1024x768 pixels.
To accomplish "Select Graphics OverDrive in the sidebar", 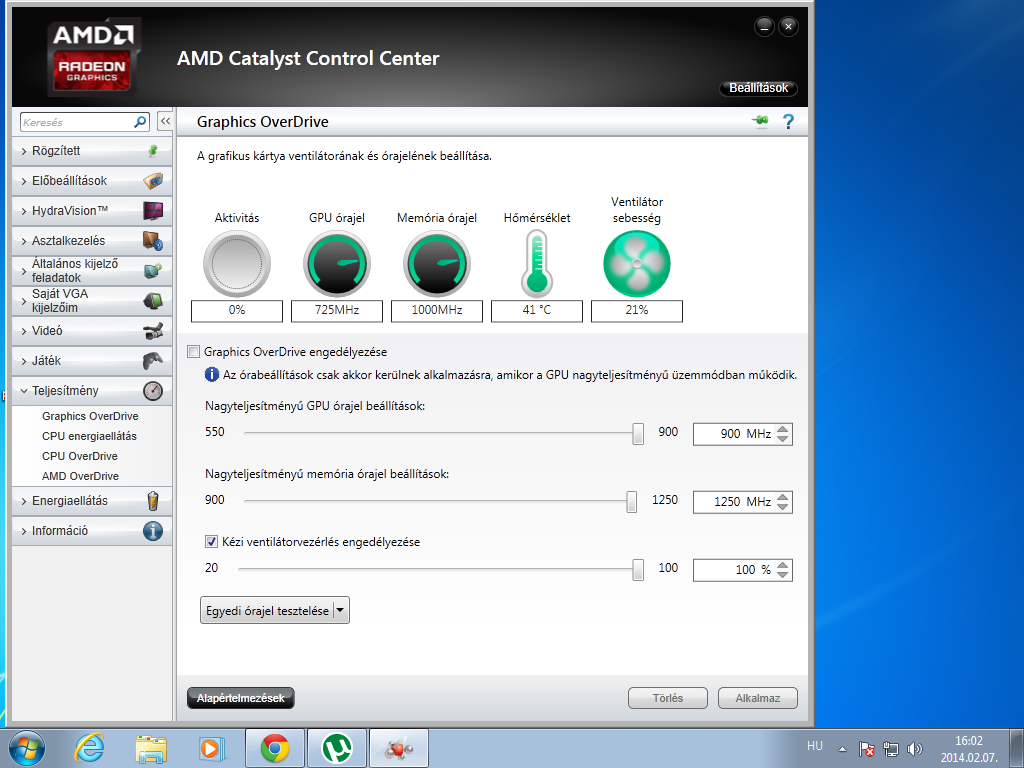I will pos(90,416).
